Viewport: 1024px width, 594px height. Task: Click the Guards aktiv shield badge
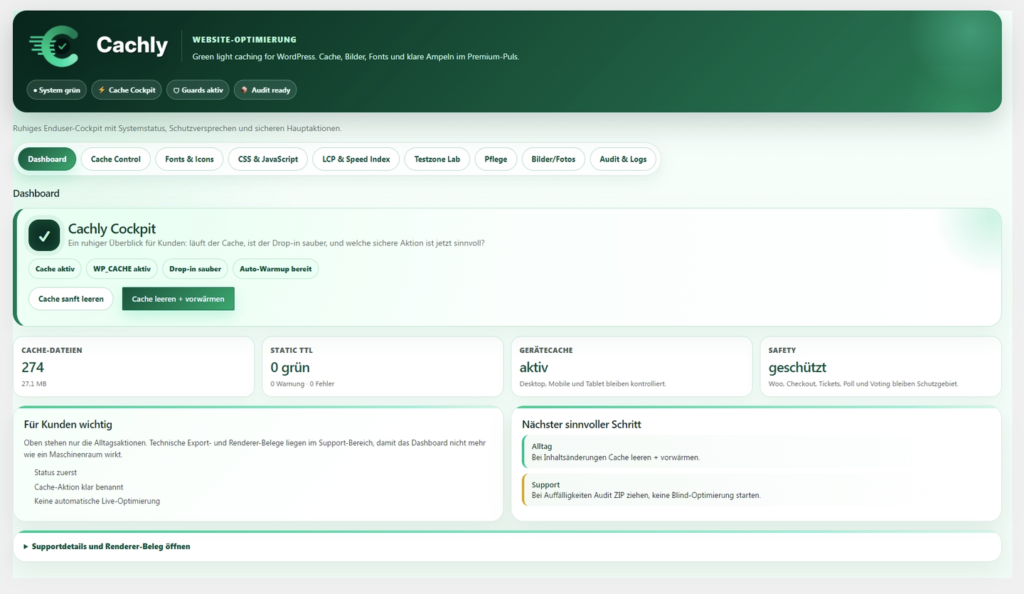[x=198, y=90]
